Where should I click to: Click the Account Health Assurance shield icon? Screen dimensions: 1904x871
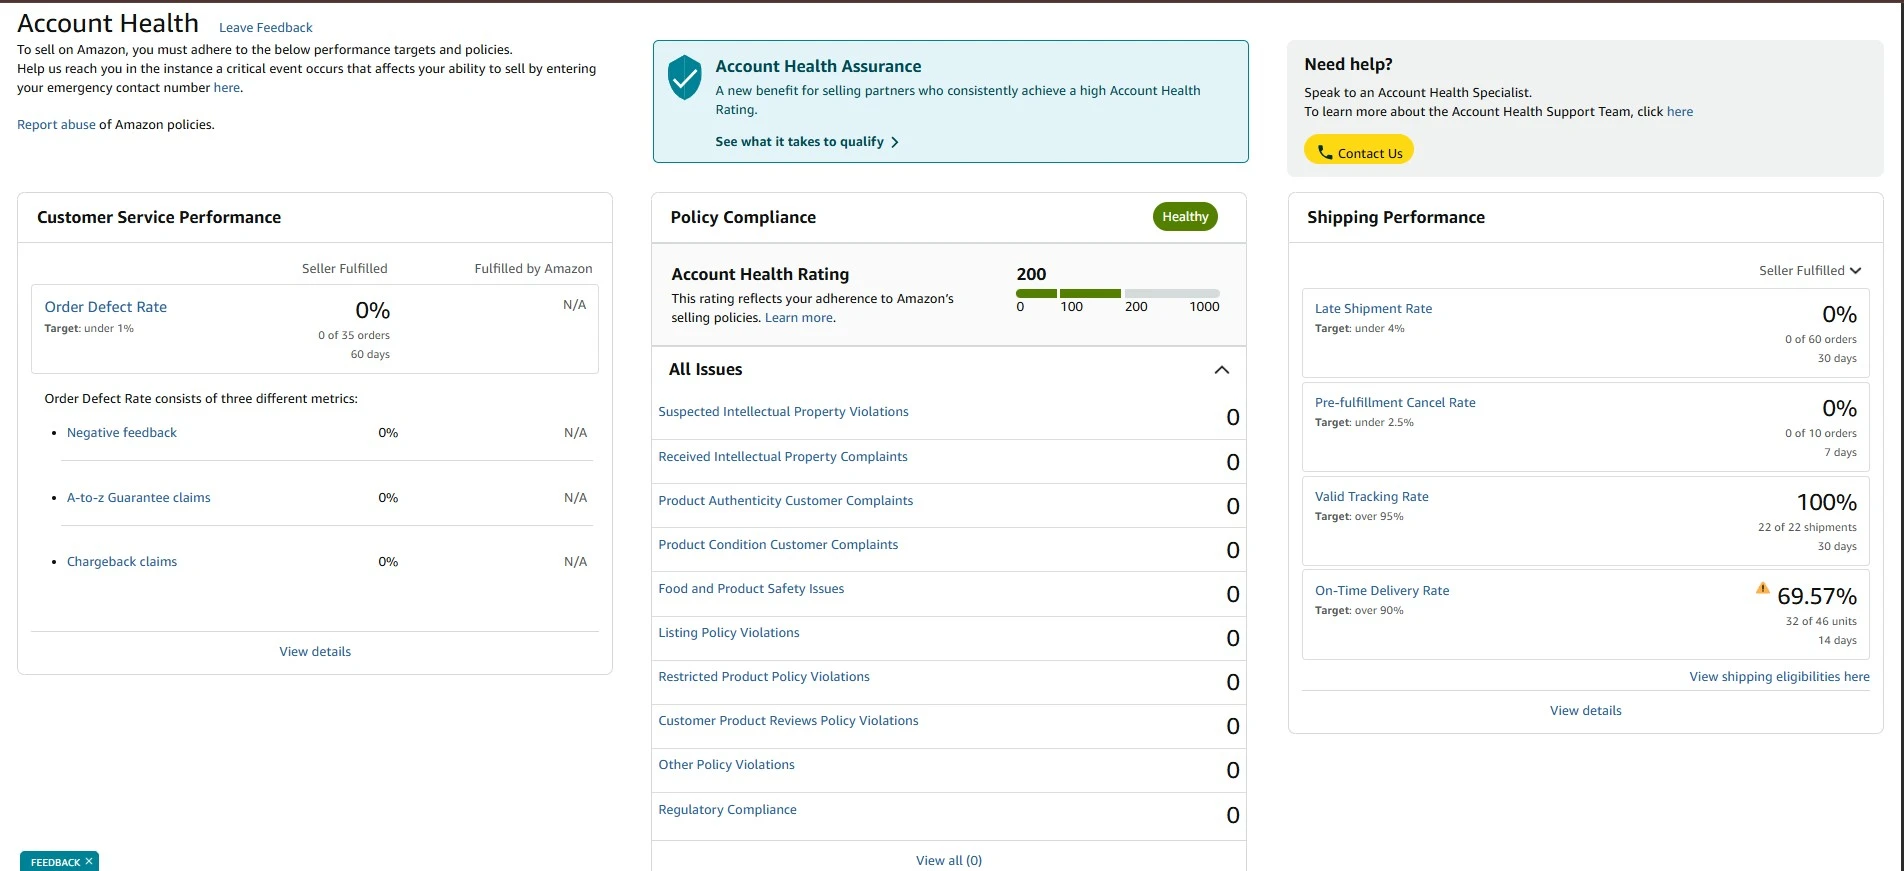click(685, 78)
